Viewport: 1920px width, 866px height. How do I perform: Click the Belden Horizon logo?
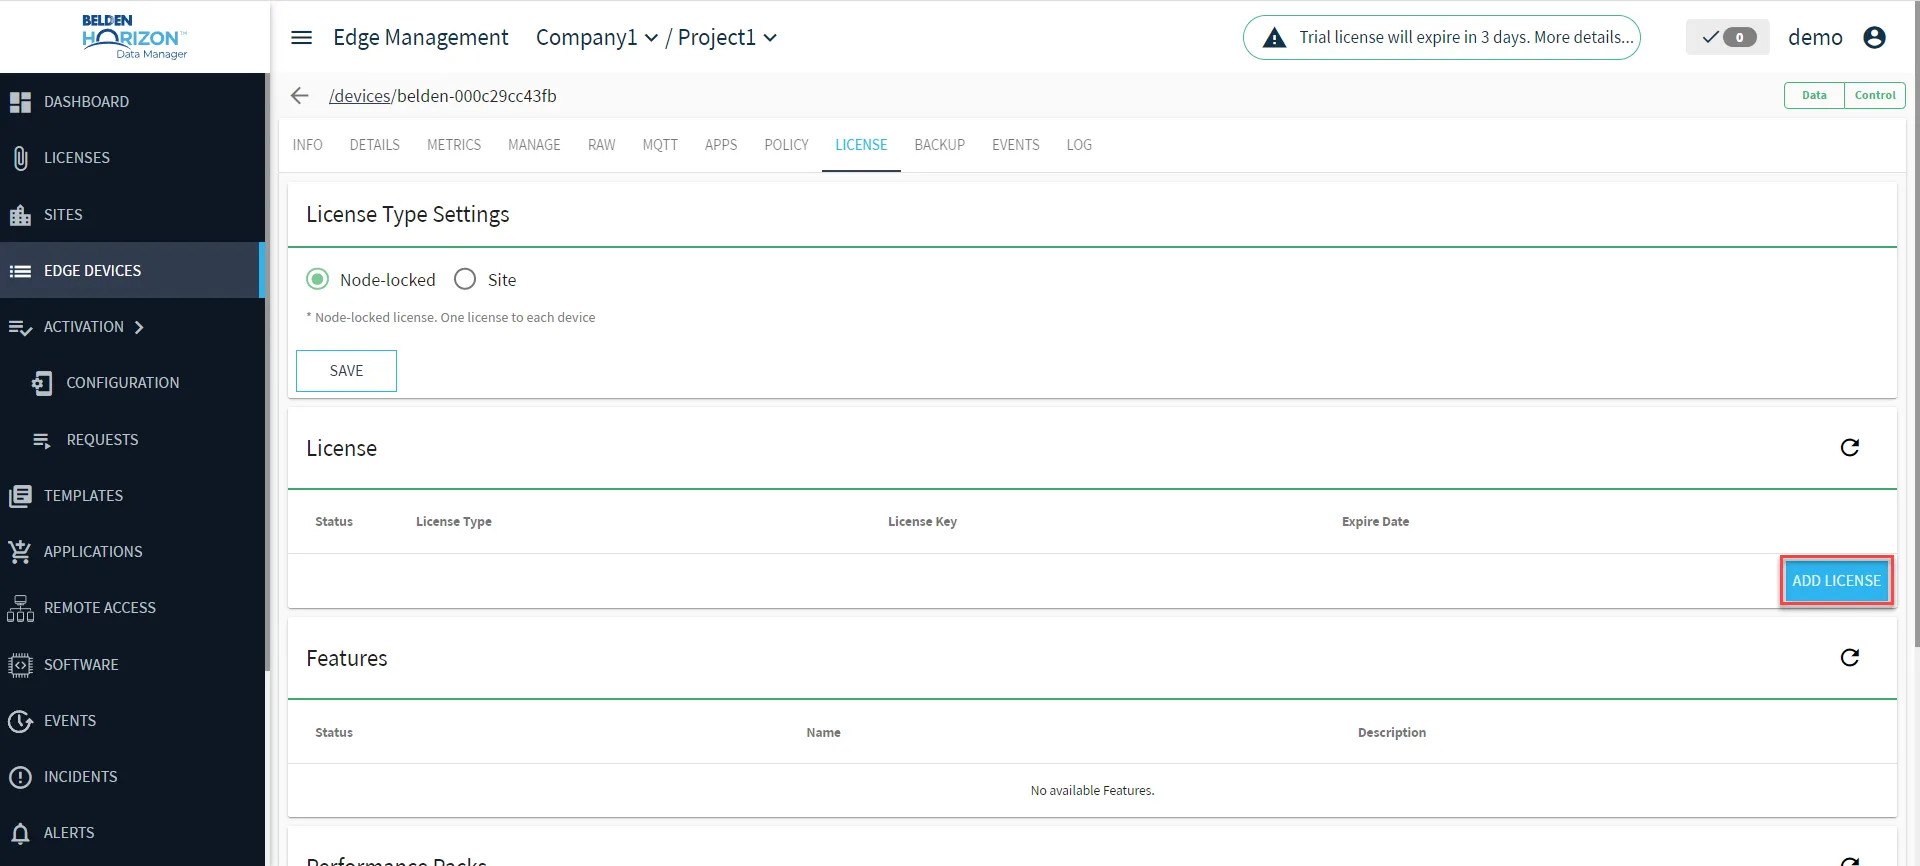pos(134,37)
